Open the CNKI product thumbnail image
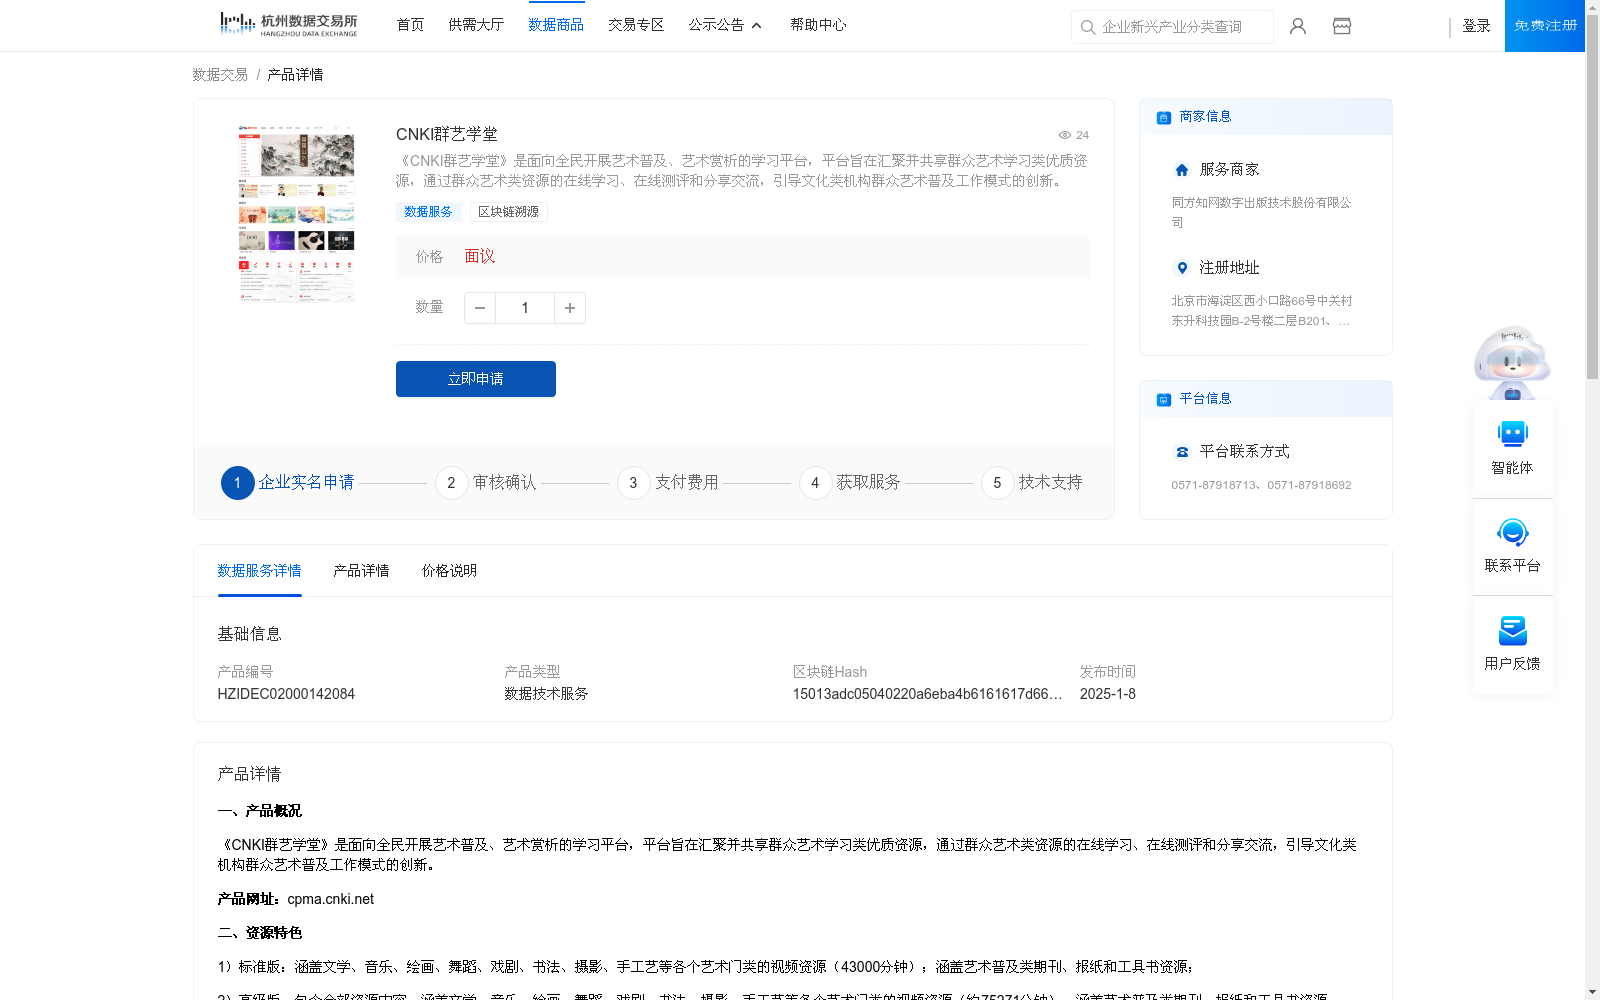 click(296, 213)
